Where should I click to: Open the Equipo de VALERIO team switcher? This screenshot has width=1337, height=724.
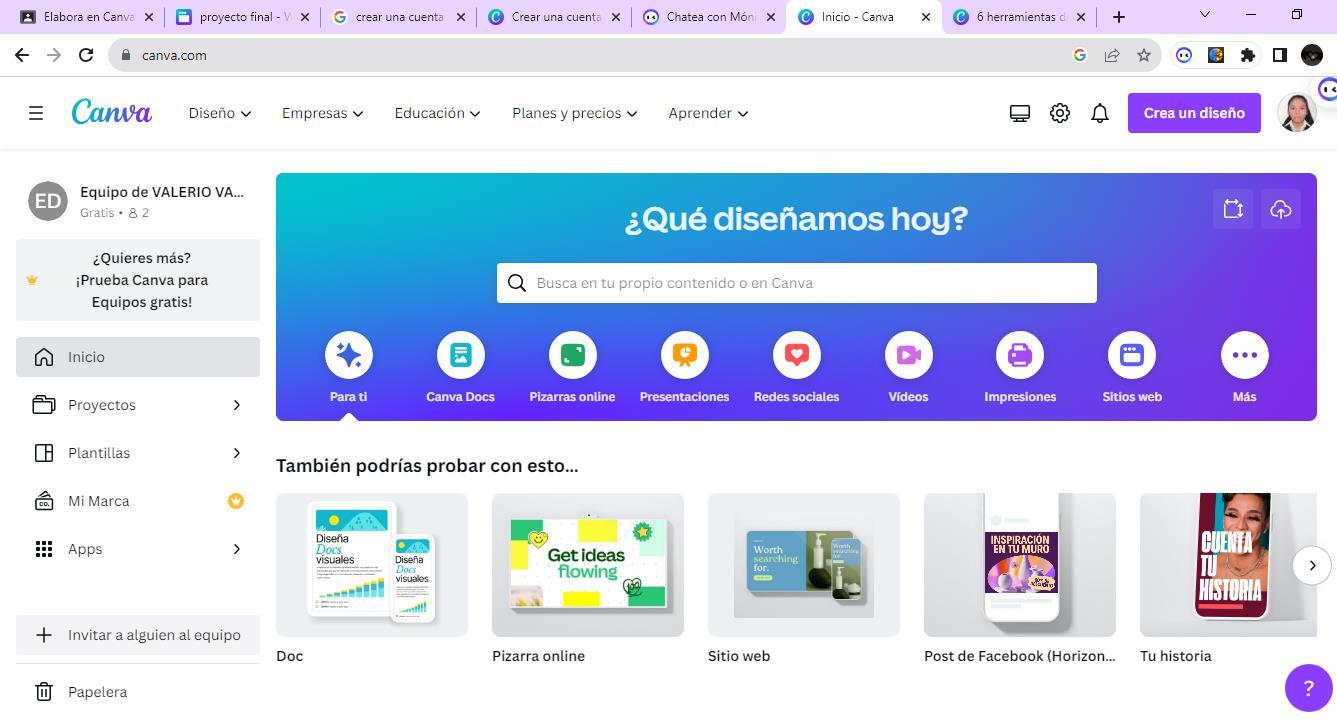tap(138, 201)
